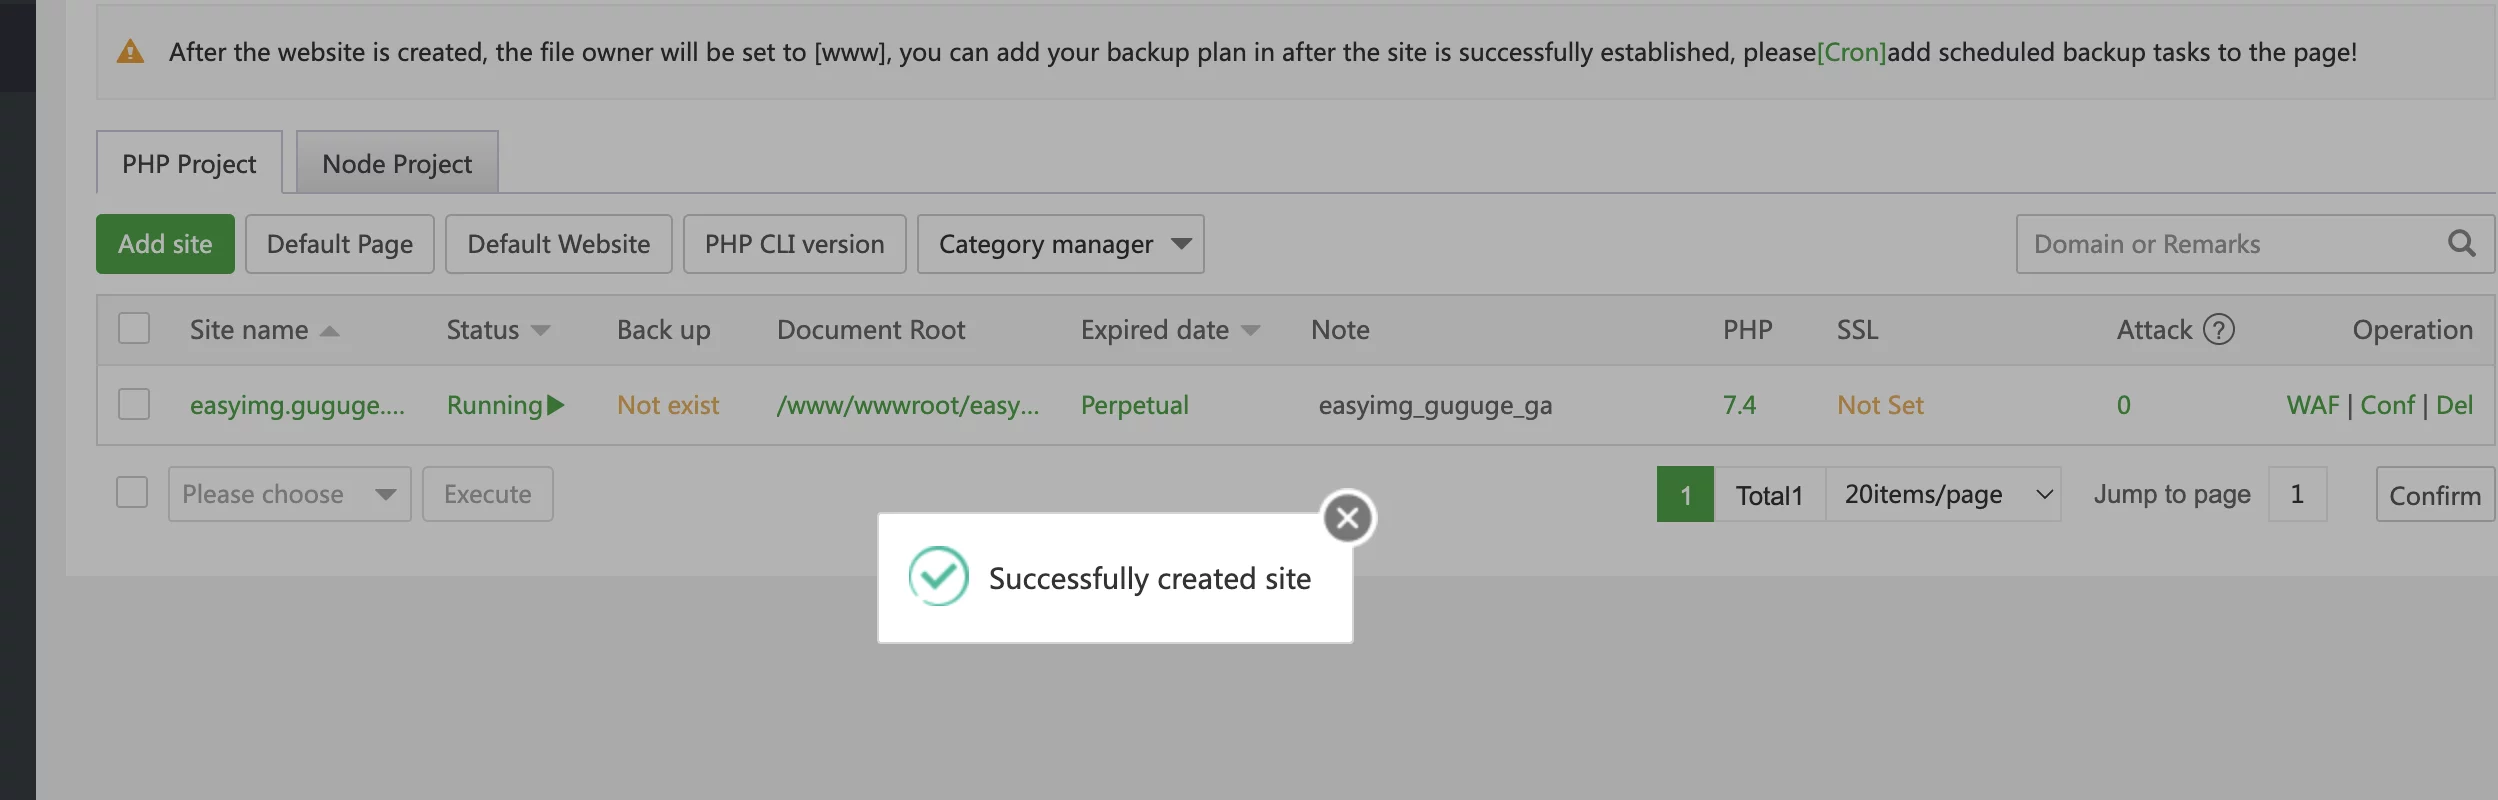This screenshot has height=800, width=2498.
Task: Expand the Please choose batch dropdown
Action: point(289,494)
